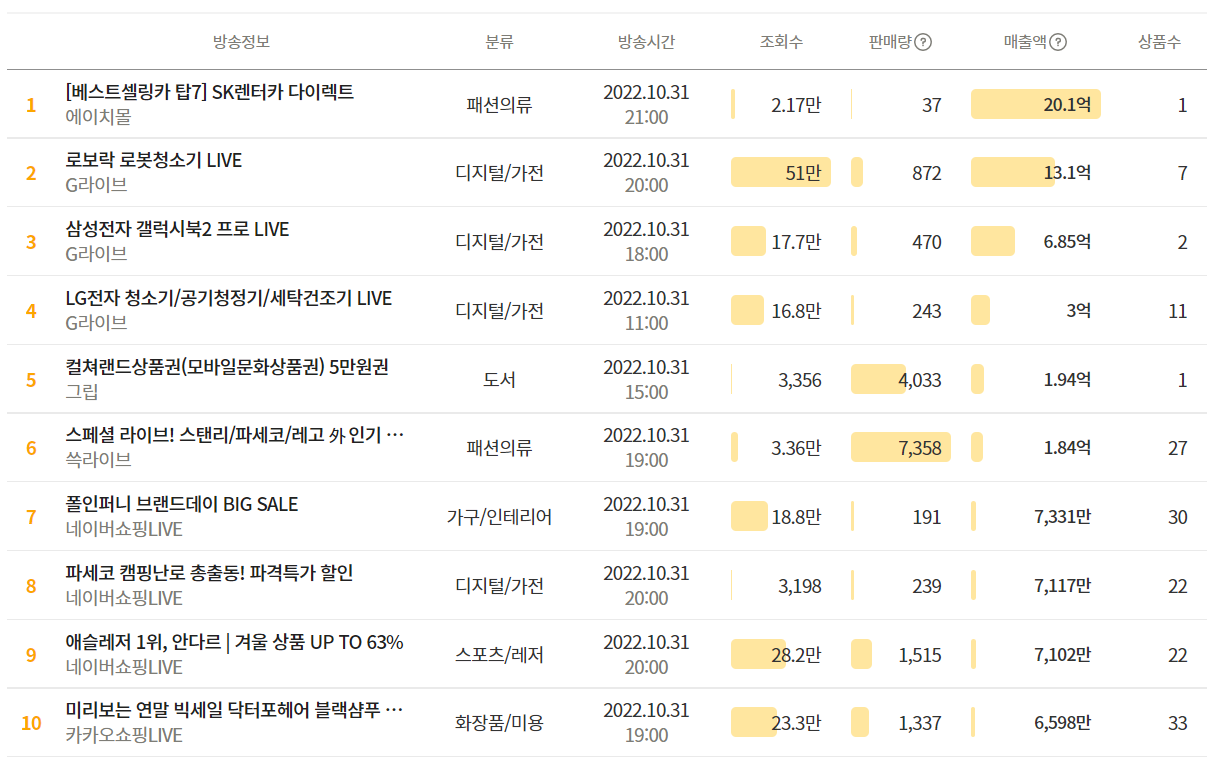Open 컬쳐랜드상품권 5만원권 broadcast

(x=227, y=367)
